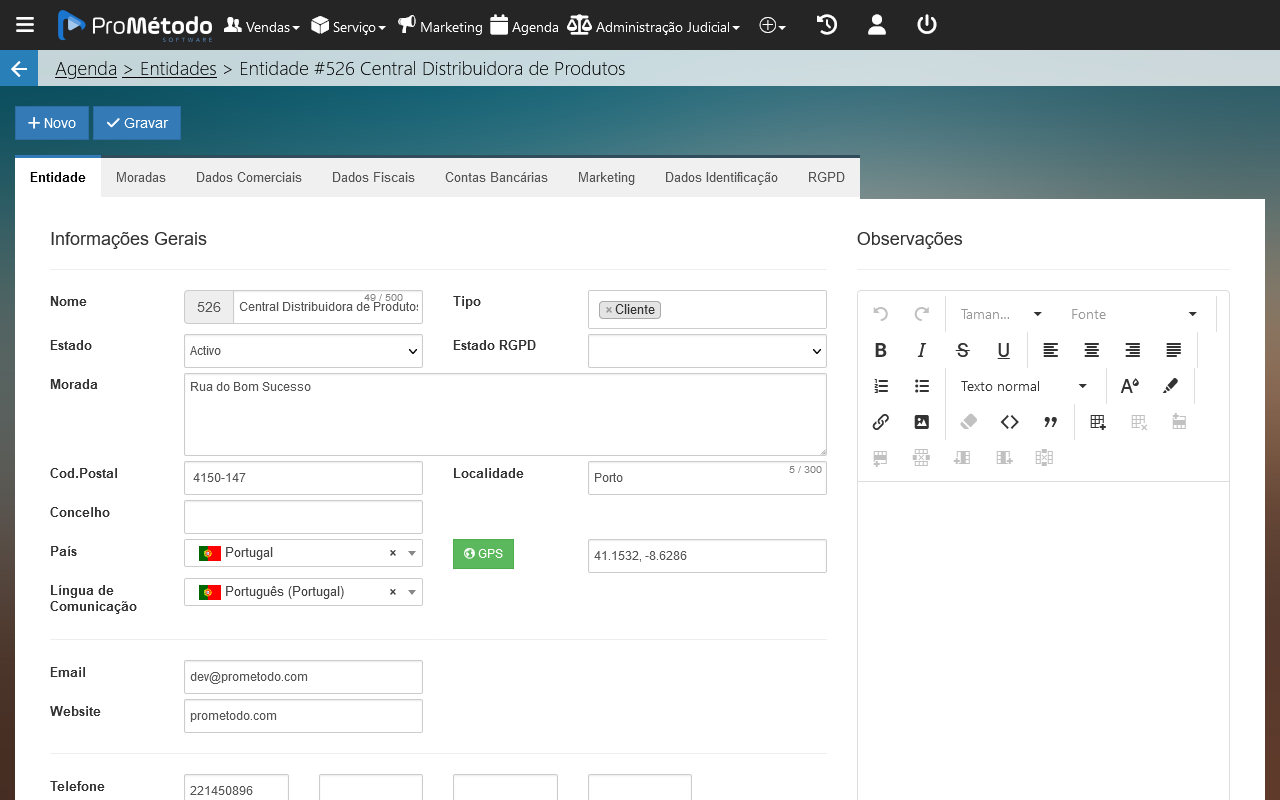
Task: Expand the Estado RGPD dropdown
Action: tap(707, 351)
